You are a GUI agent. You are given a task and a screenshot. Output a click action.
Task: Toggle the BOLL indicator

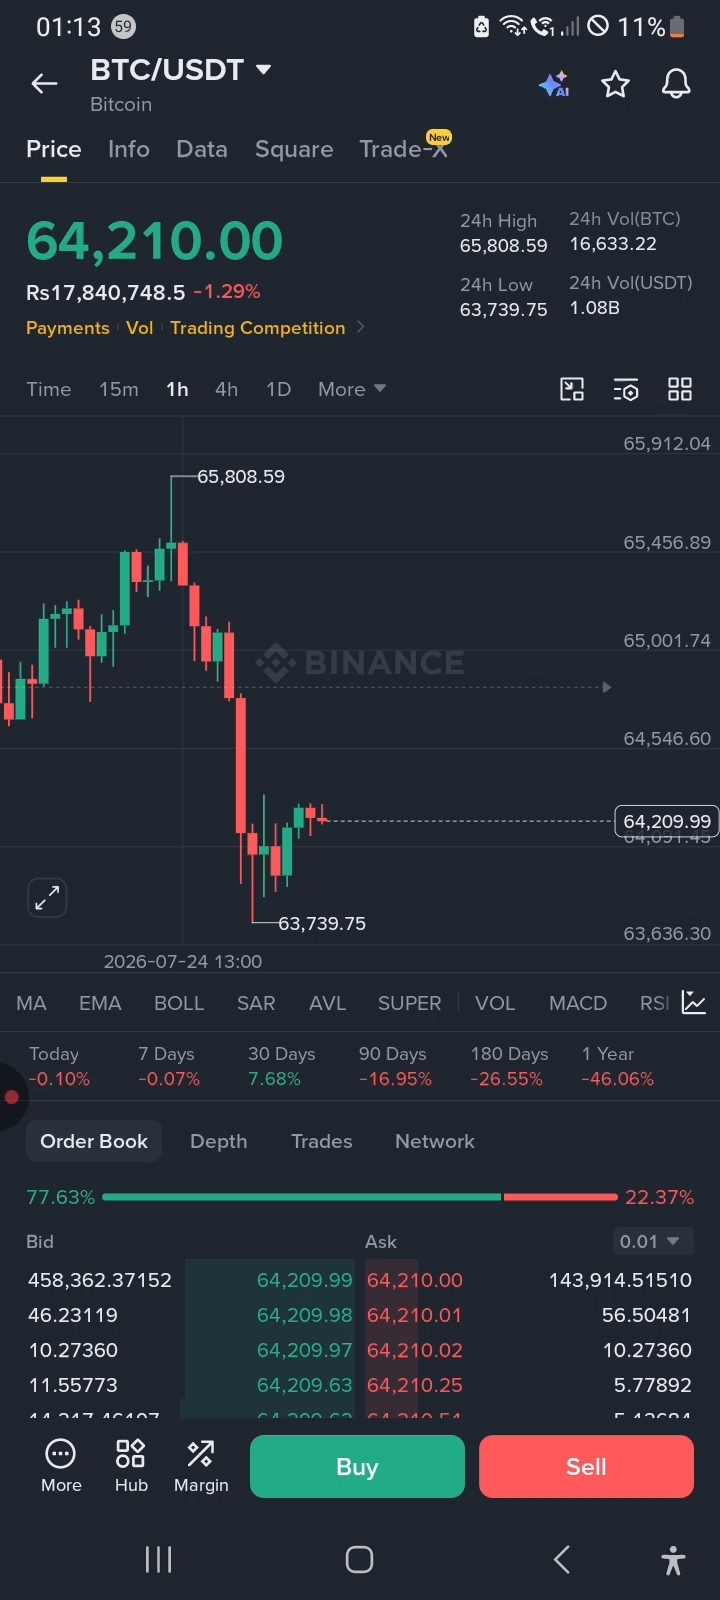179,1003
